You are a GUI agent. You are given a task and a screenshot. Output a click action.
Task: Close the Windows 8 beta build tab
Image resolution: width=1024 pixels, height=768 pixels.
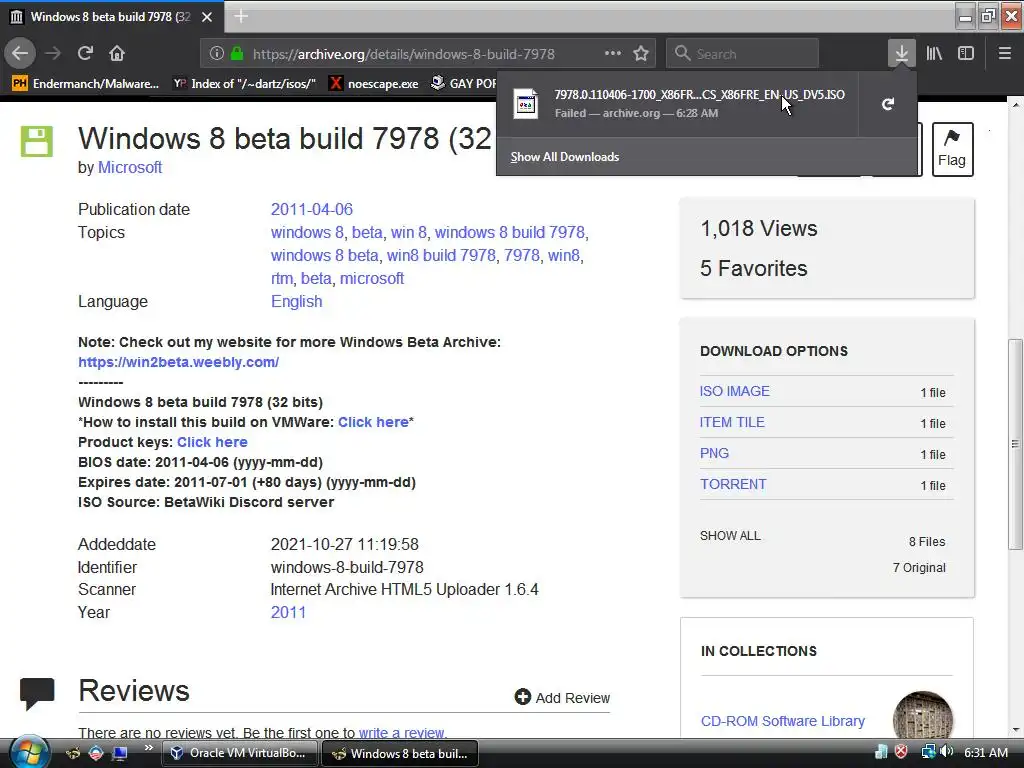207,17
